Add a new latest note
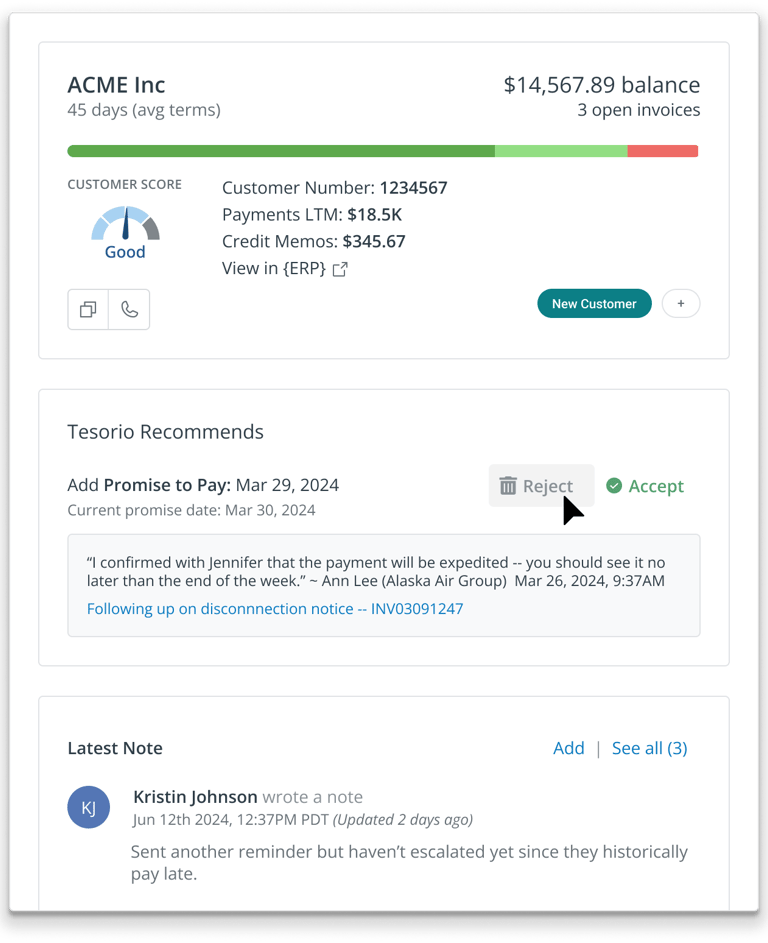The image size is (768, 943). [568, 748]
